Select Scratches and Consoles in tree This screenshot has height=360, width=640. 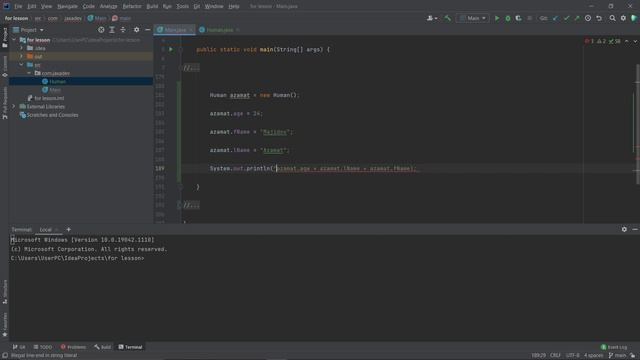52,115
